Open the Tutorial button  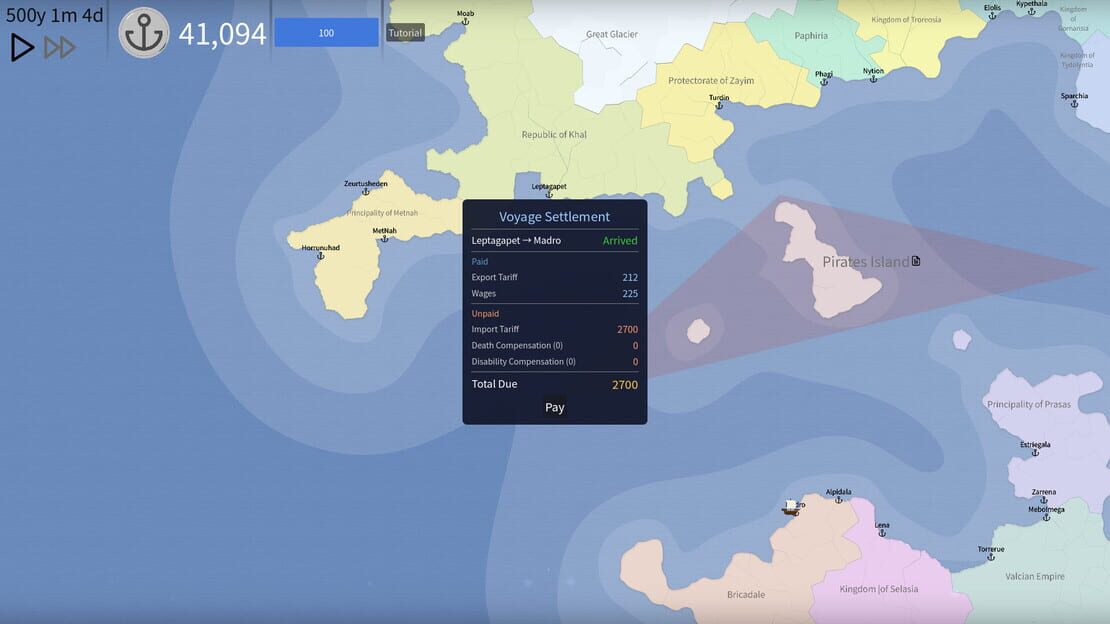tap(405, 33)
